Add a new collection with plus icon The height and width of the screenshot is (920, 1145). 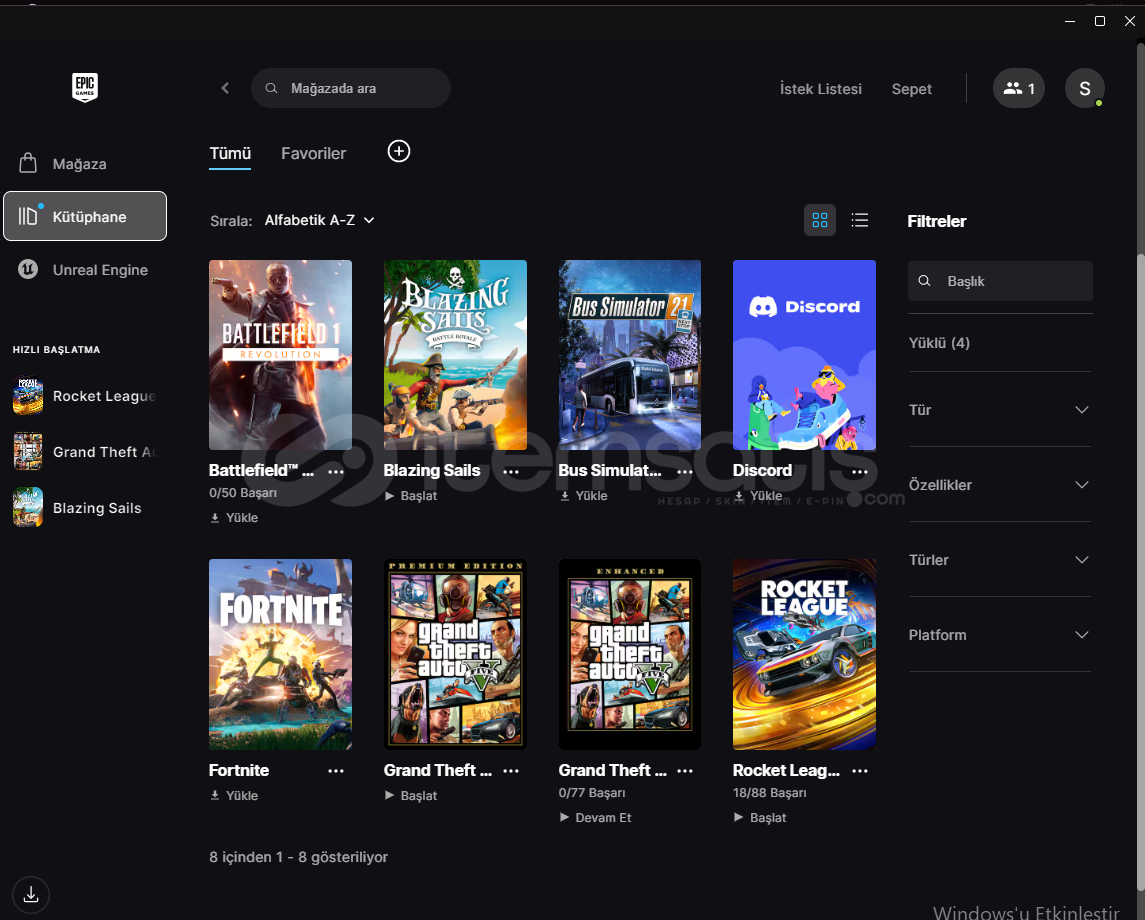(399, 151)
